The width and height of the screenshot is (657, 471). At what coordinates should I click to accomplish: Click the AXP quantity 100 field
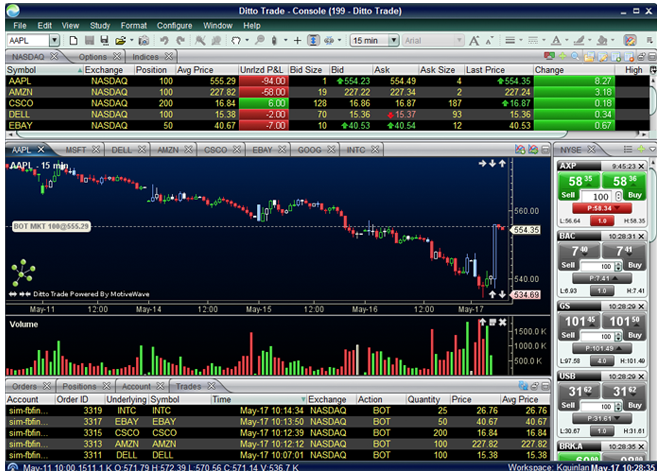tap(598, 196)
